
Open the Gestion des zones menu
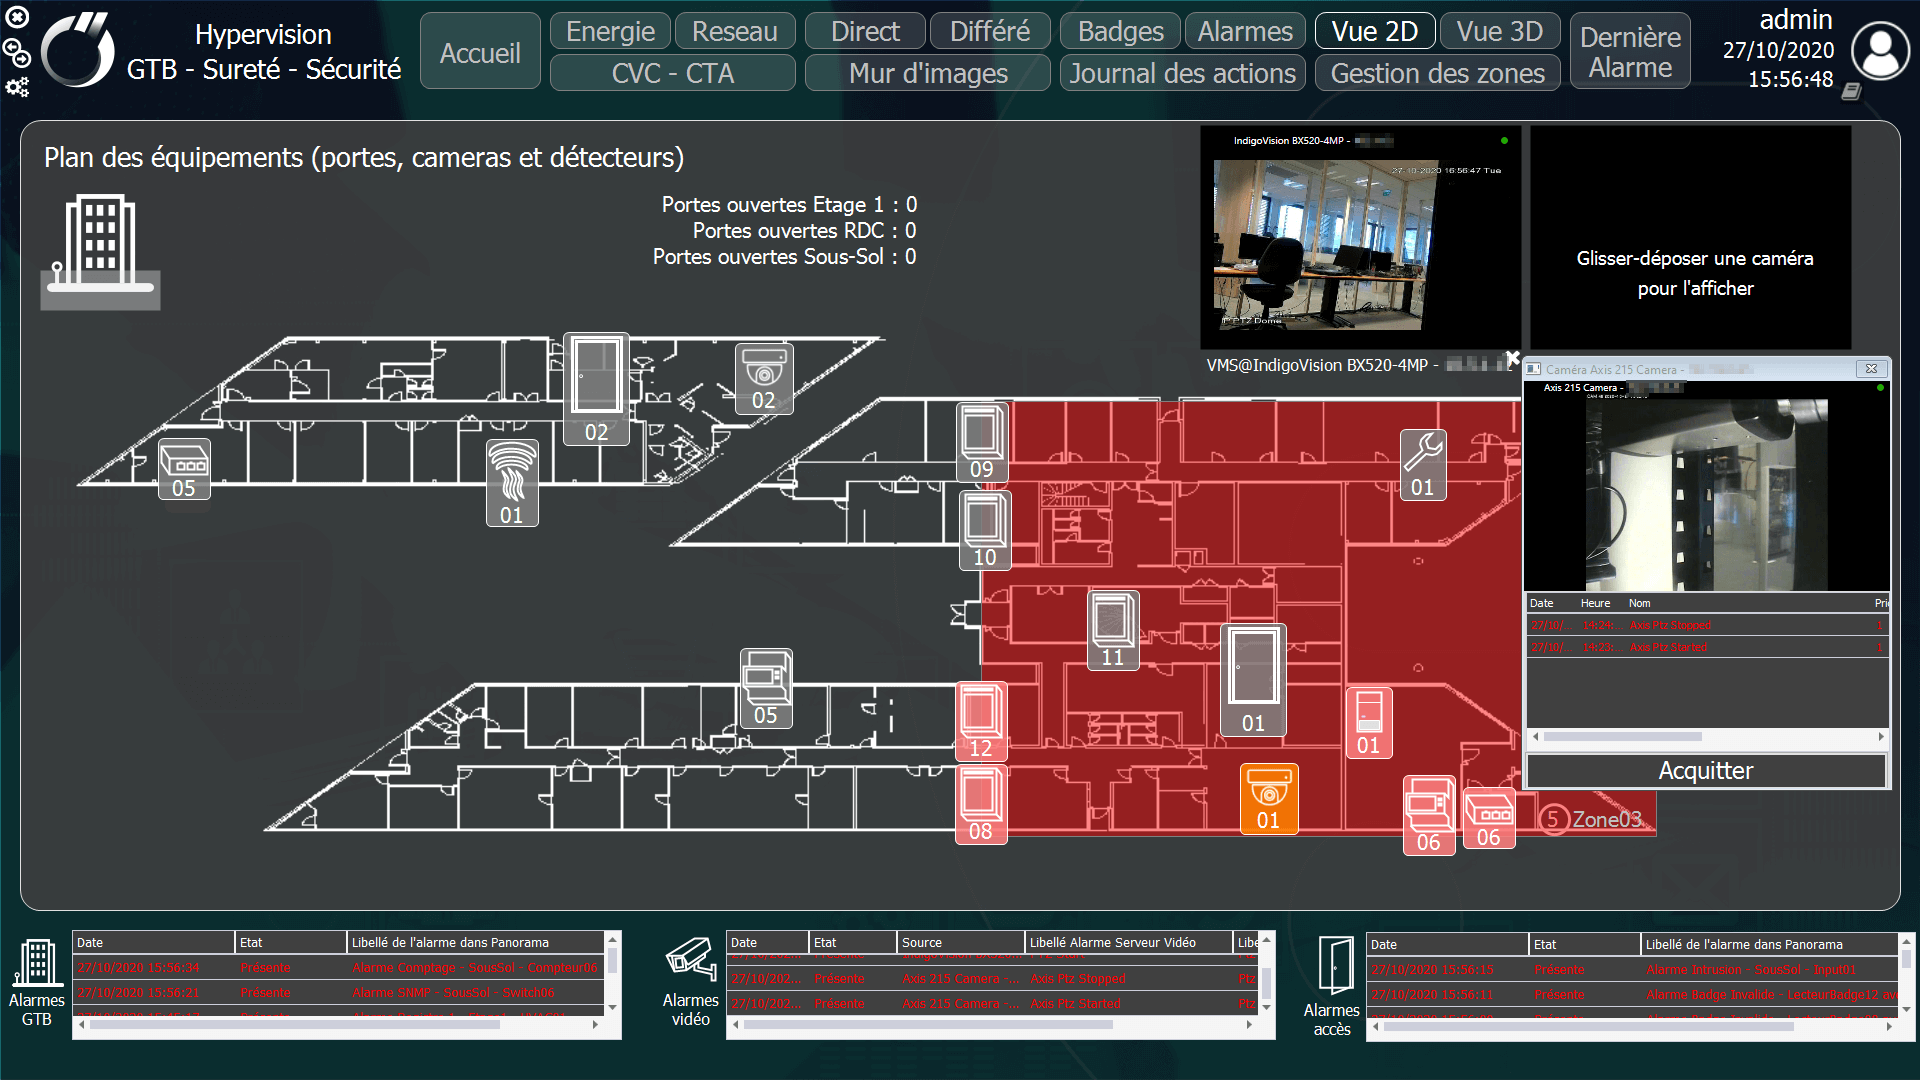[x=1437, y=73]
